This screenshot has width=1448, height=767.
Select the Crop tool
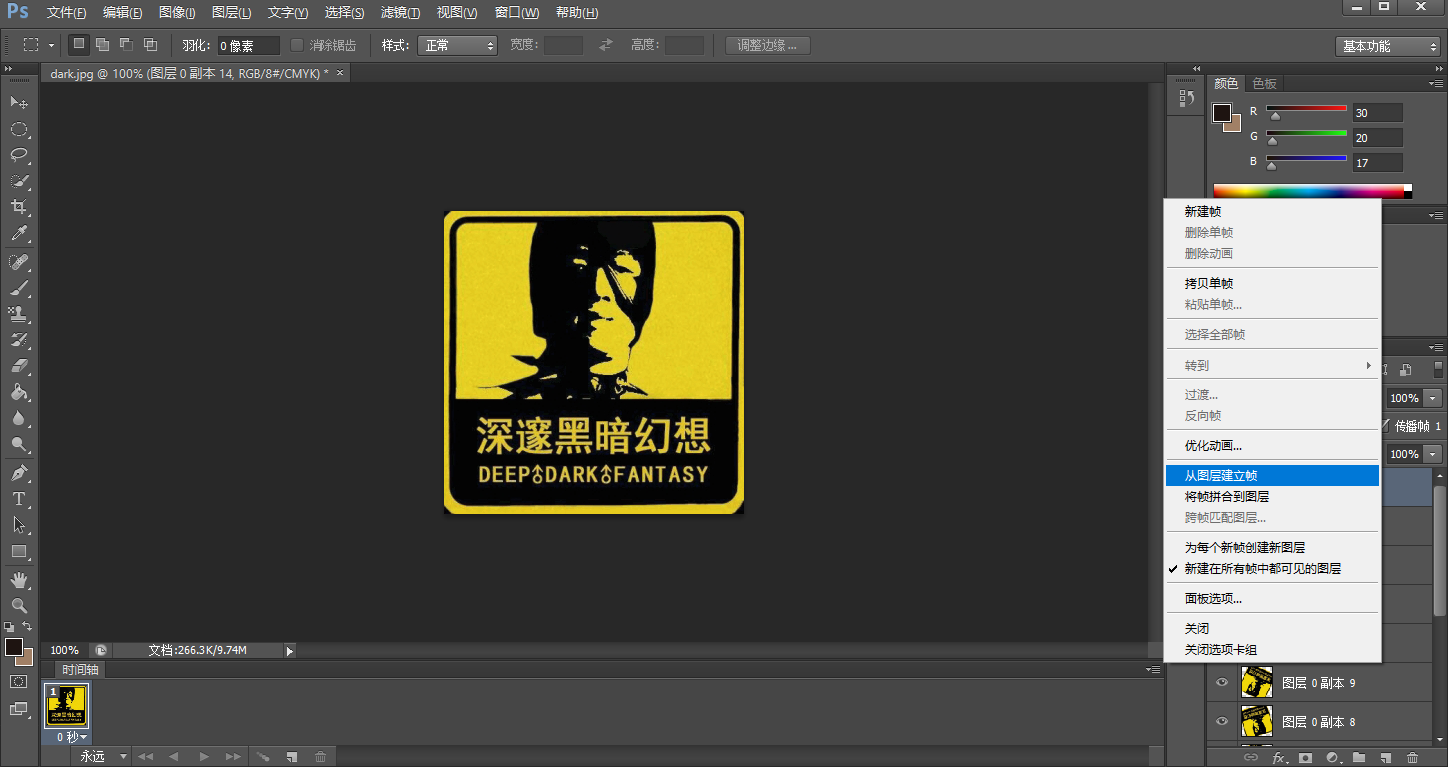[19, 207]
